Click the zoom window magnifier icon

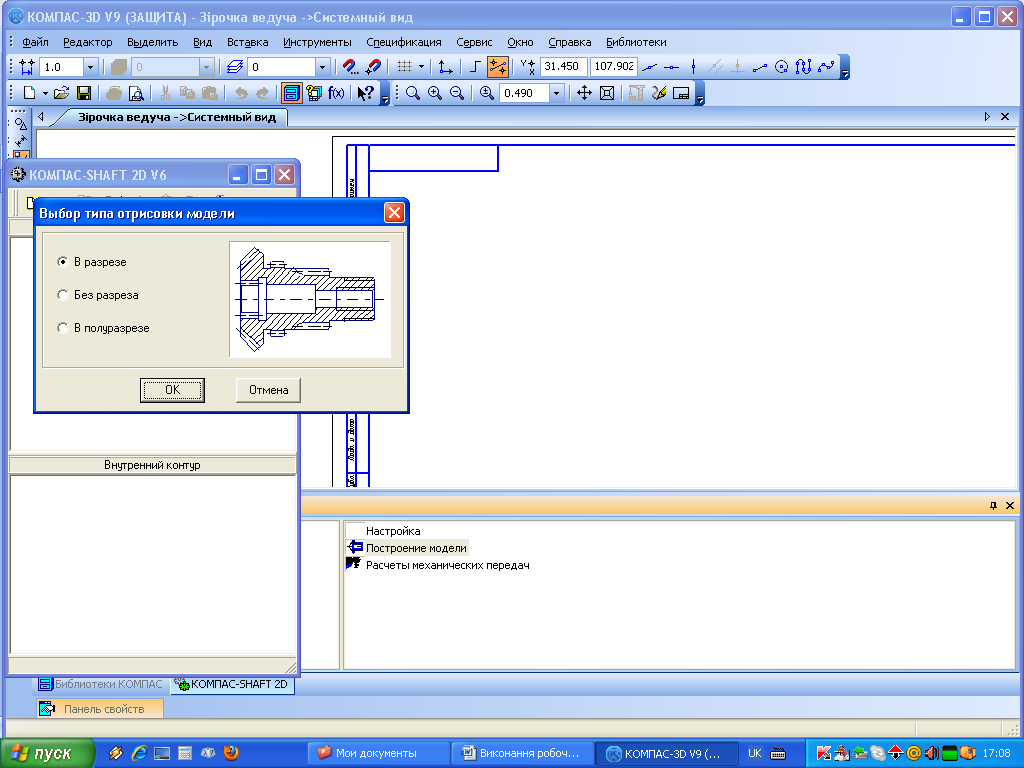click(413, 93)
